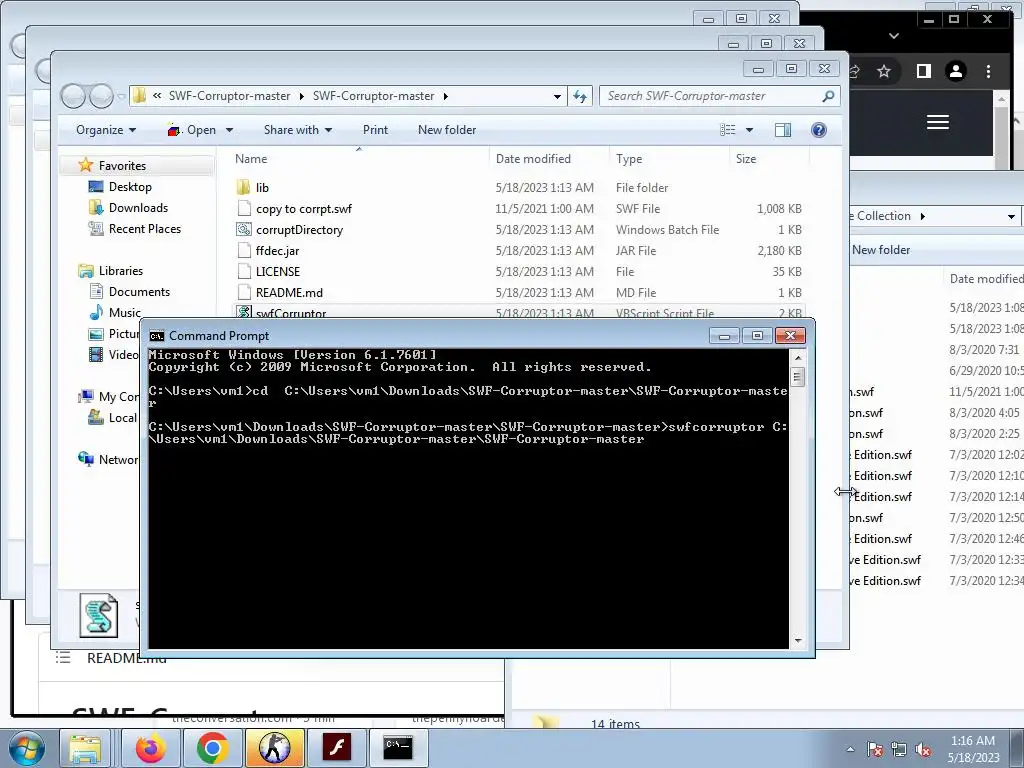Click Command Prompt scroll up arrow

pos(797,358)
